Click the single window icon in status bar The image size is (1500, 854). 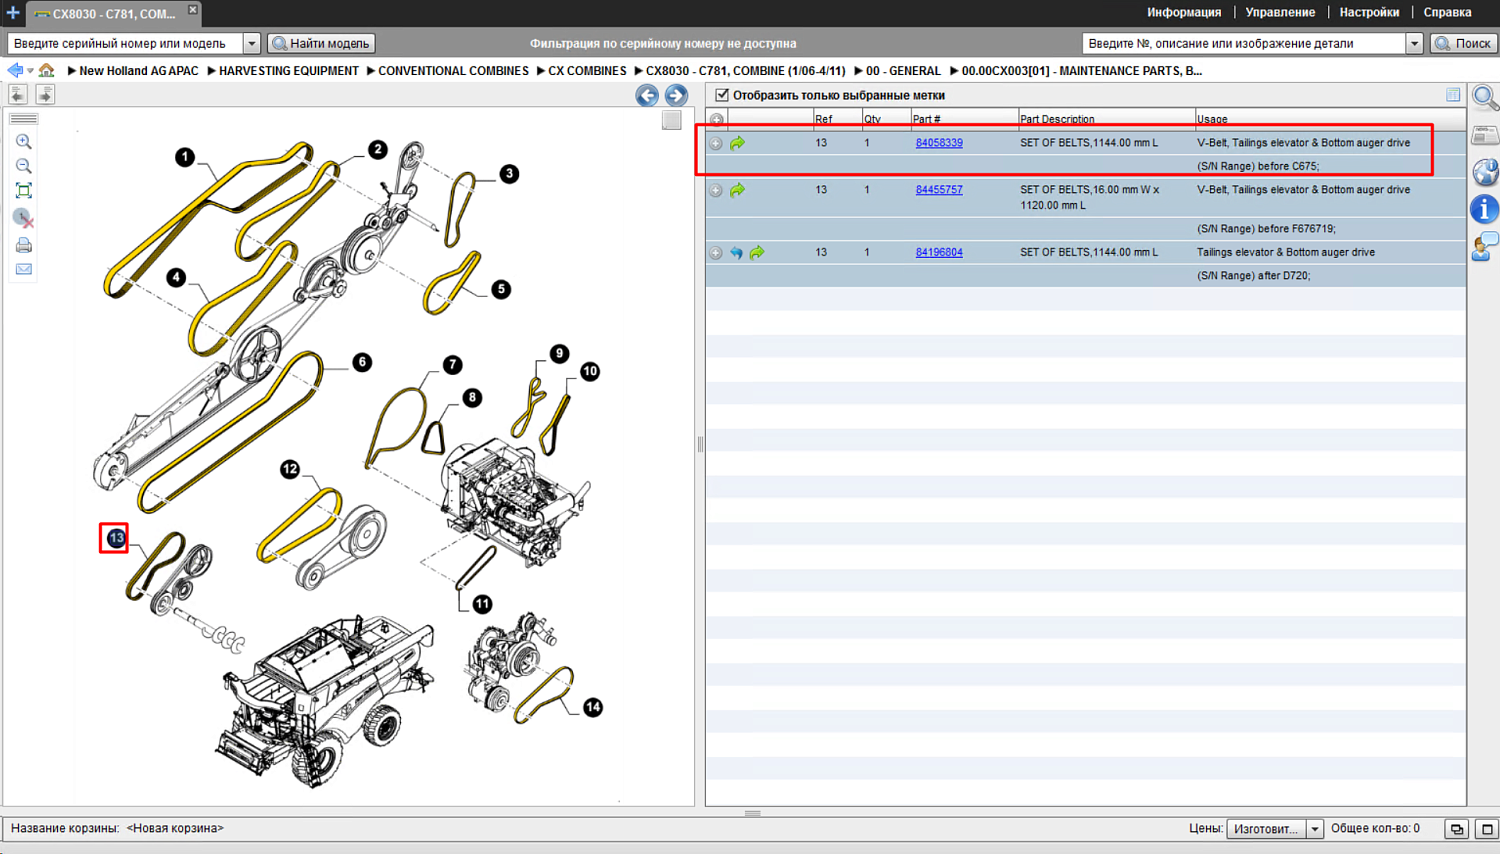tap(1487, 829)
